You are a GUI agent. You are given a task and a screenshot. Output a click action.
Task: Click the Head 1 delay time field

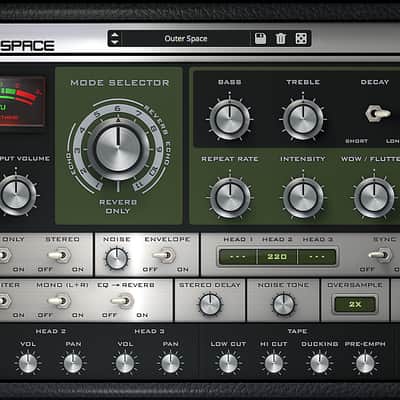tap(238, 257)
